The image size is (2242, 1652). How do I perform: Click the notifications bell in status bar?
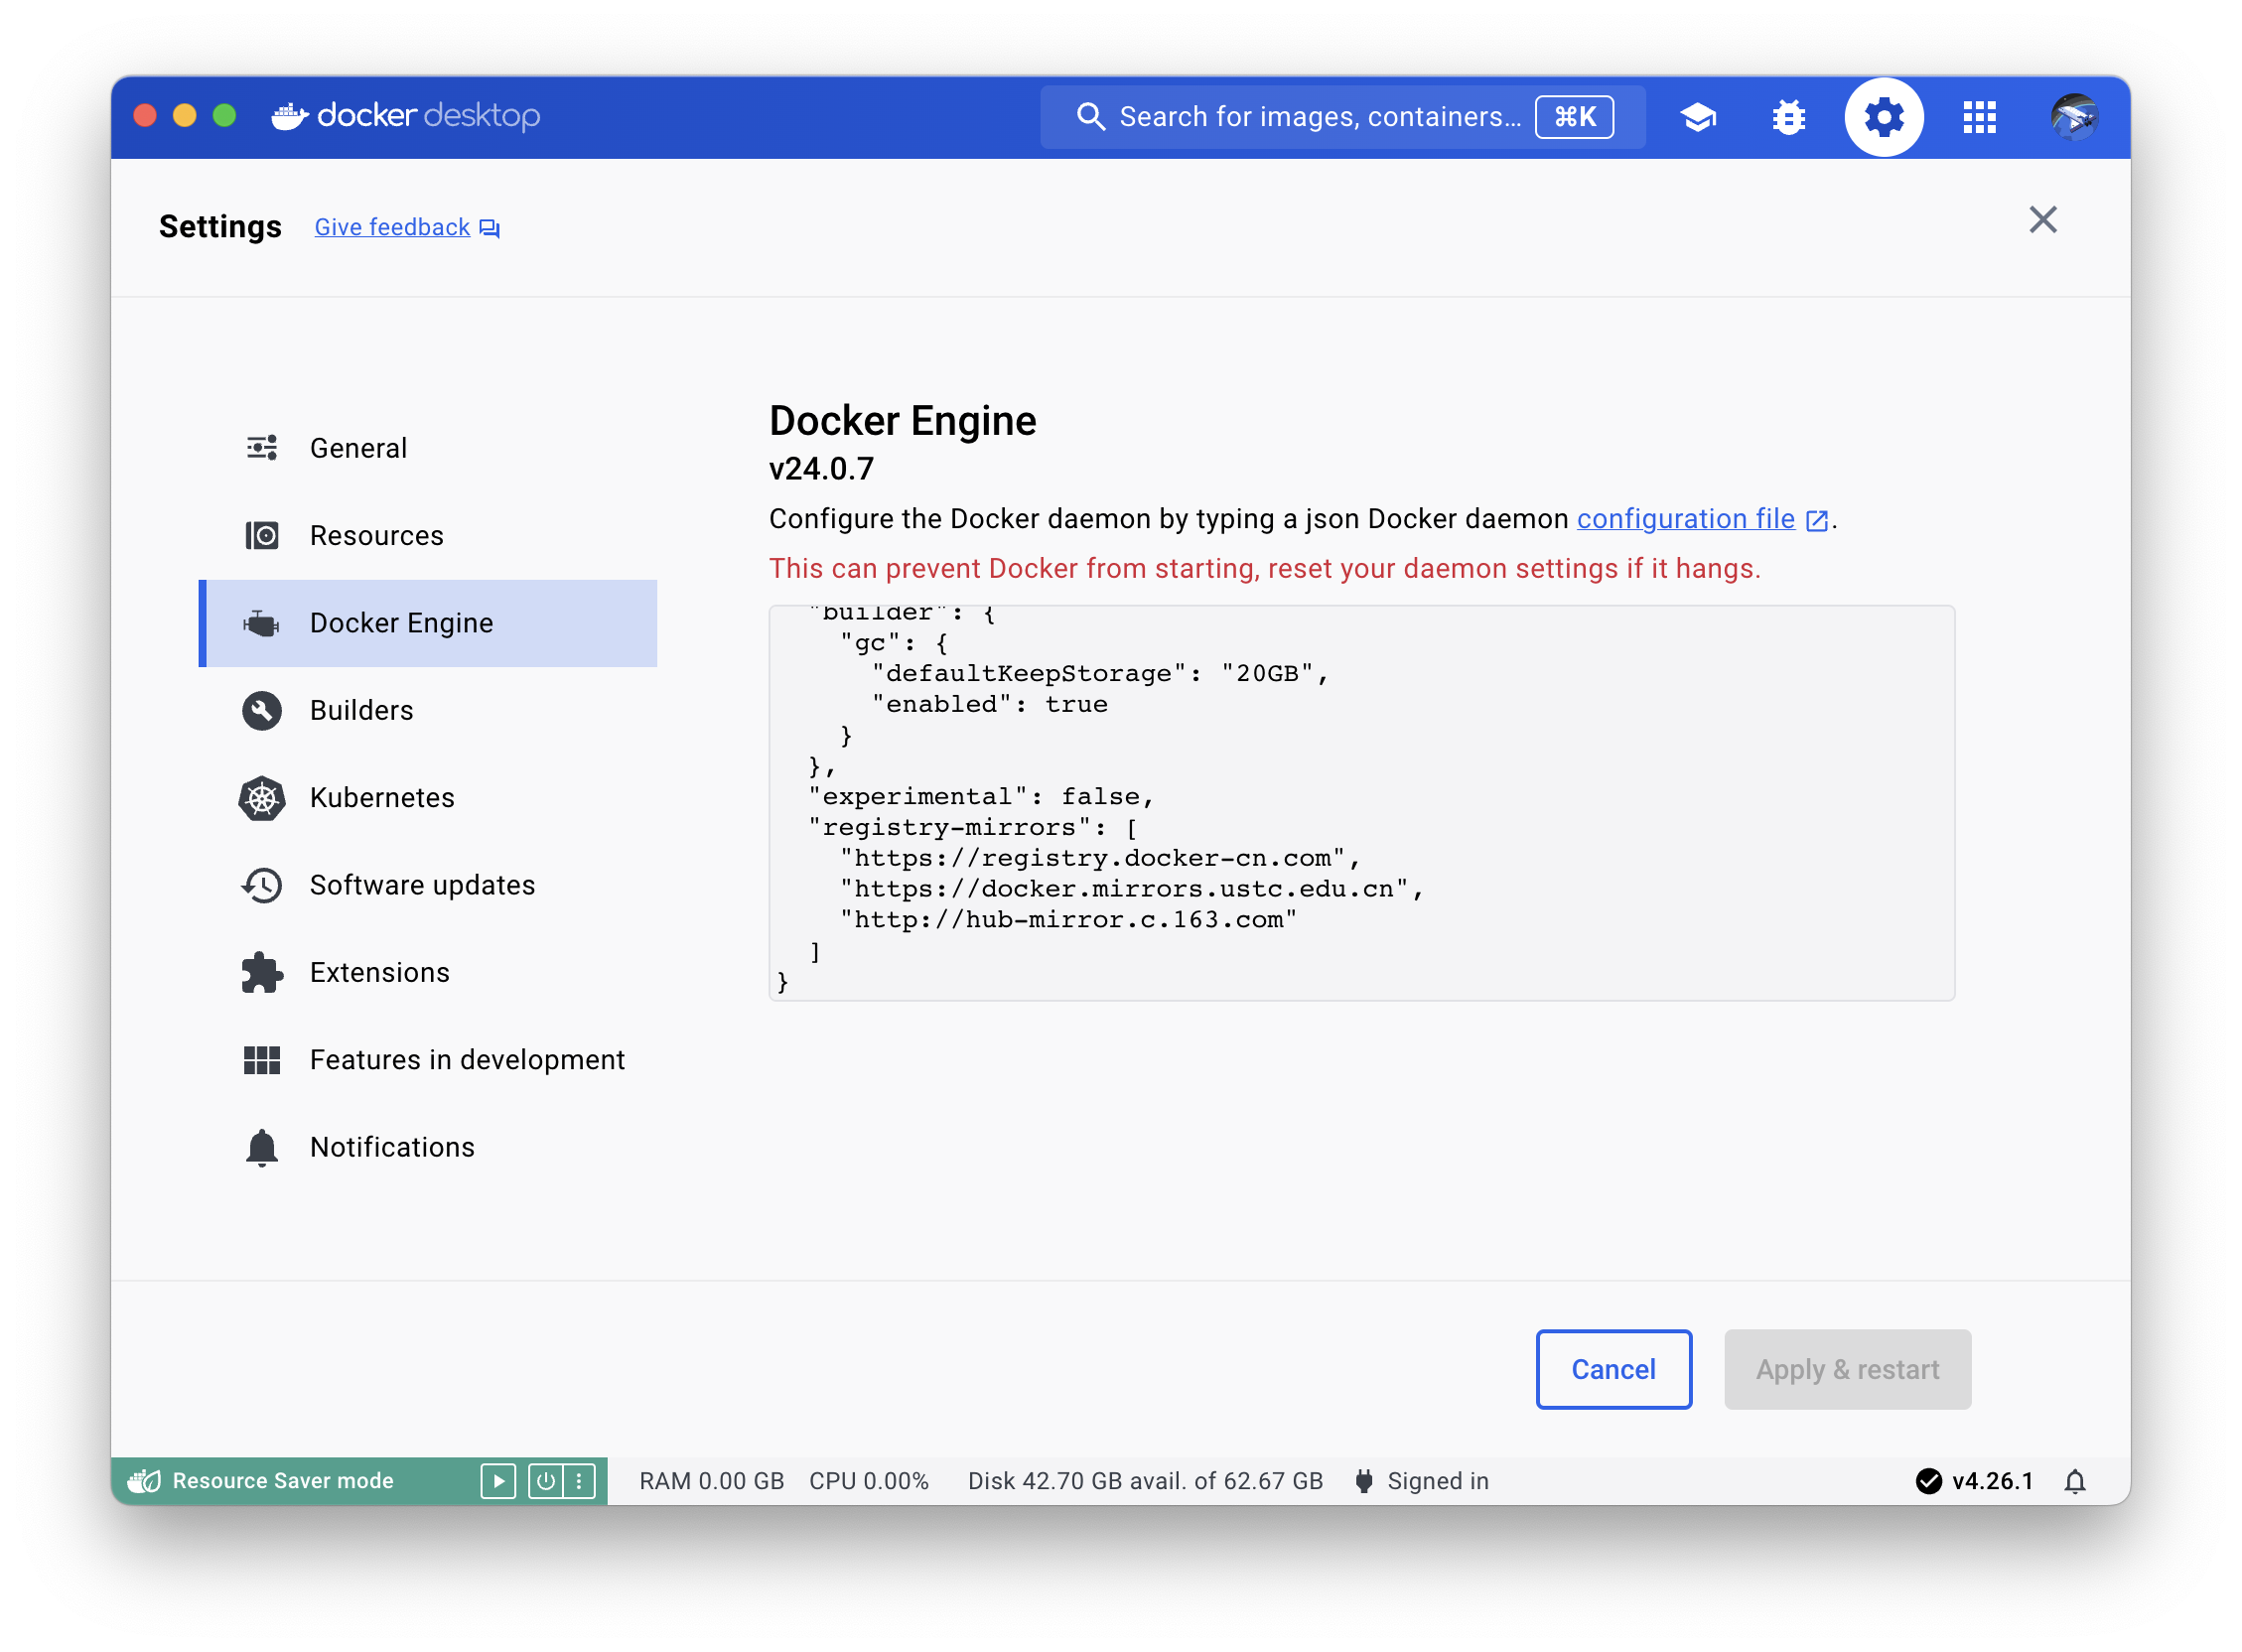[x=2075, y=1481]
